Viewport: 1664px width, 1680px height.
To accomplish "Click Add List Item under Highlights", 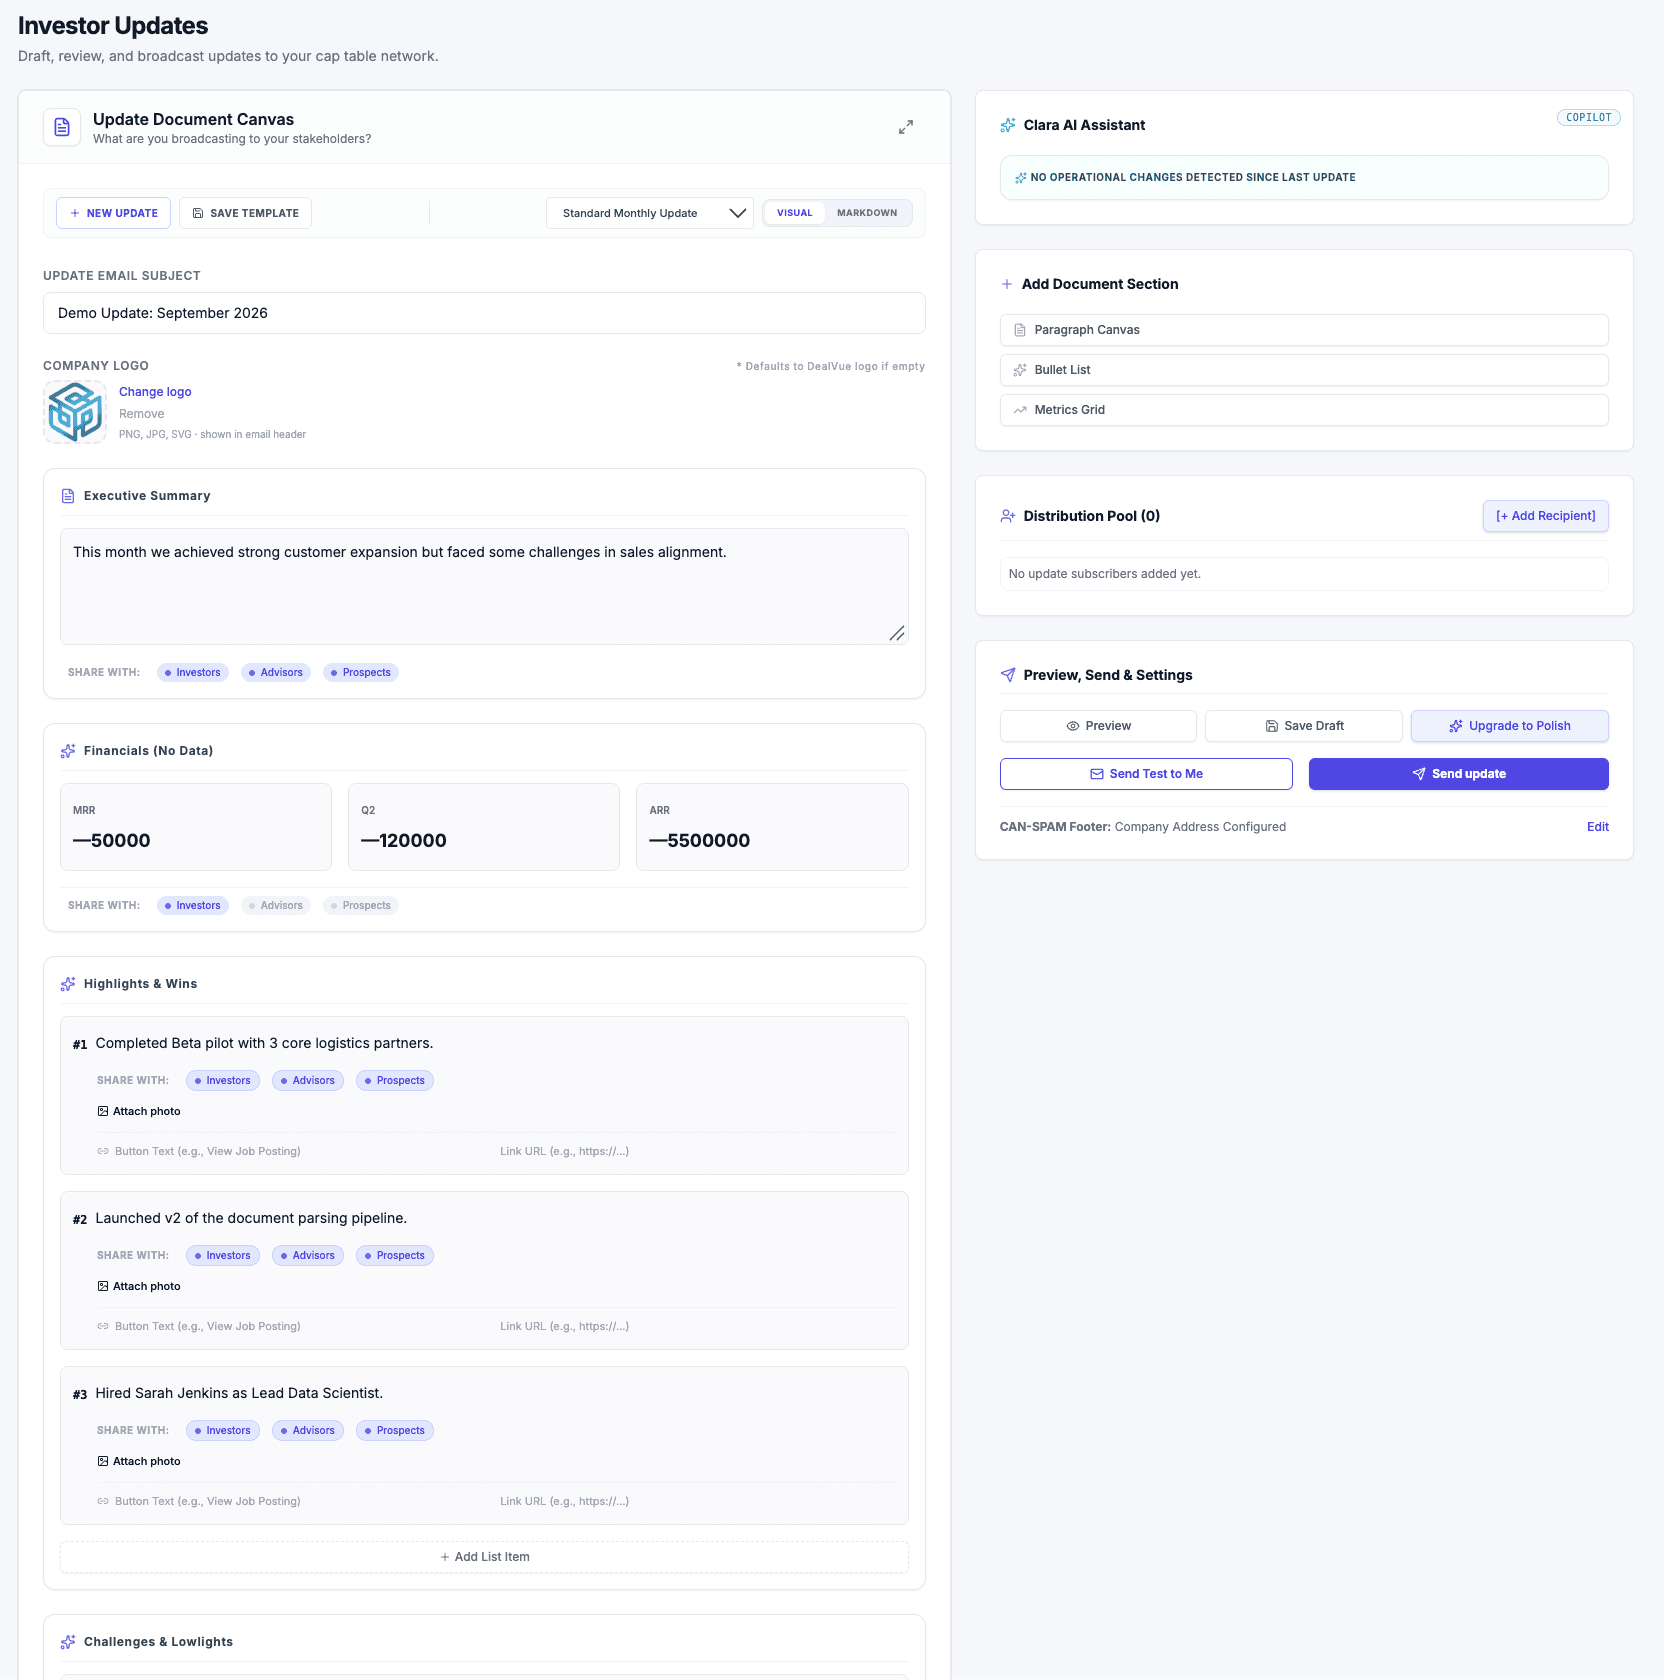I will [484, 1557].
